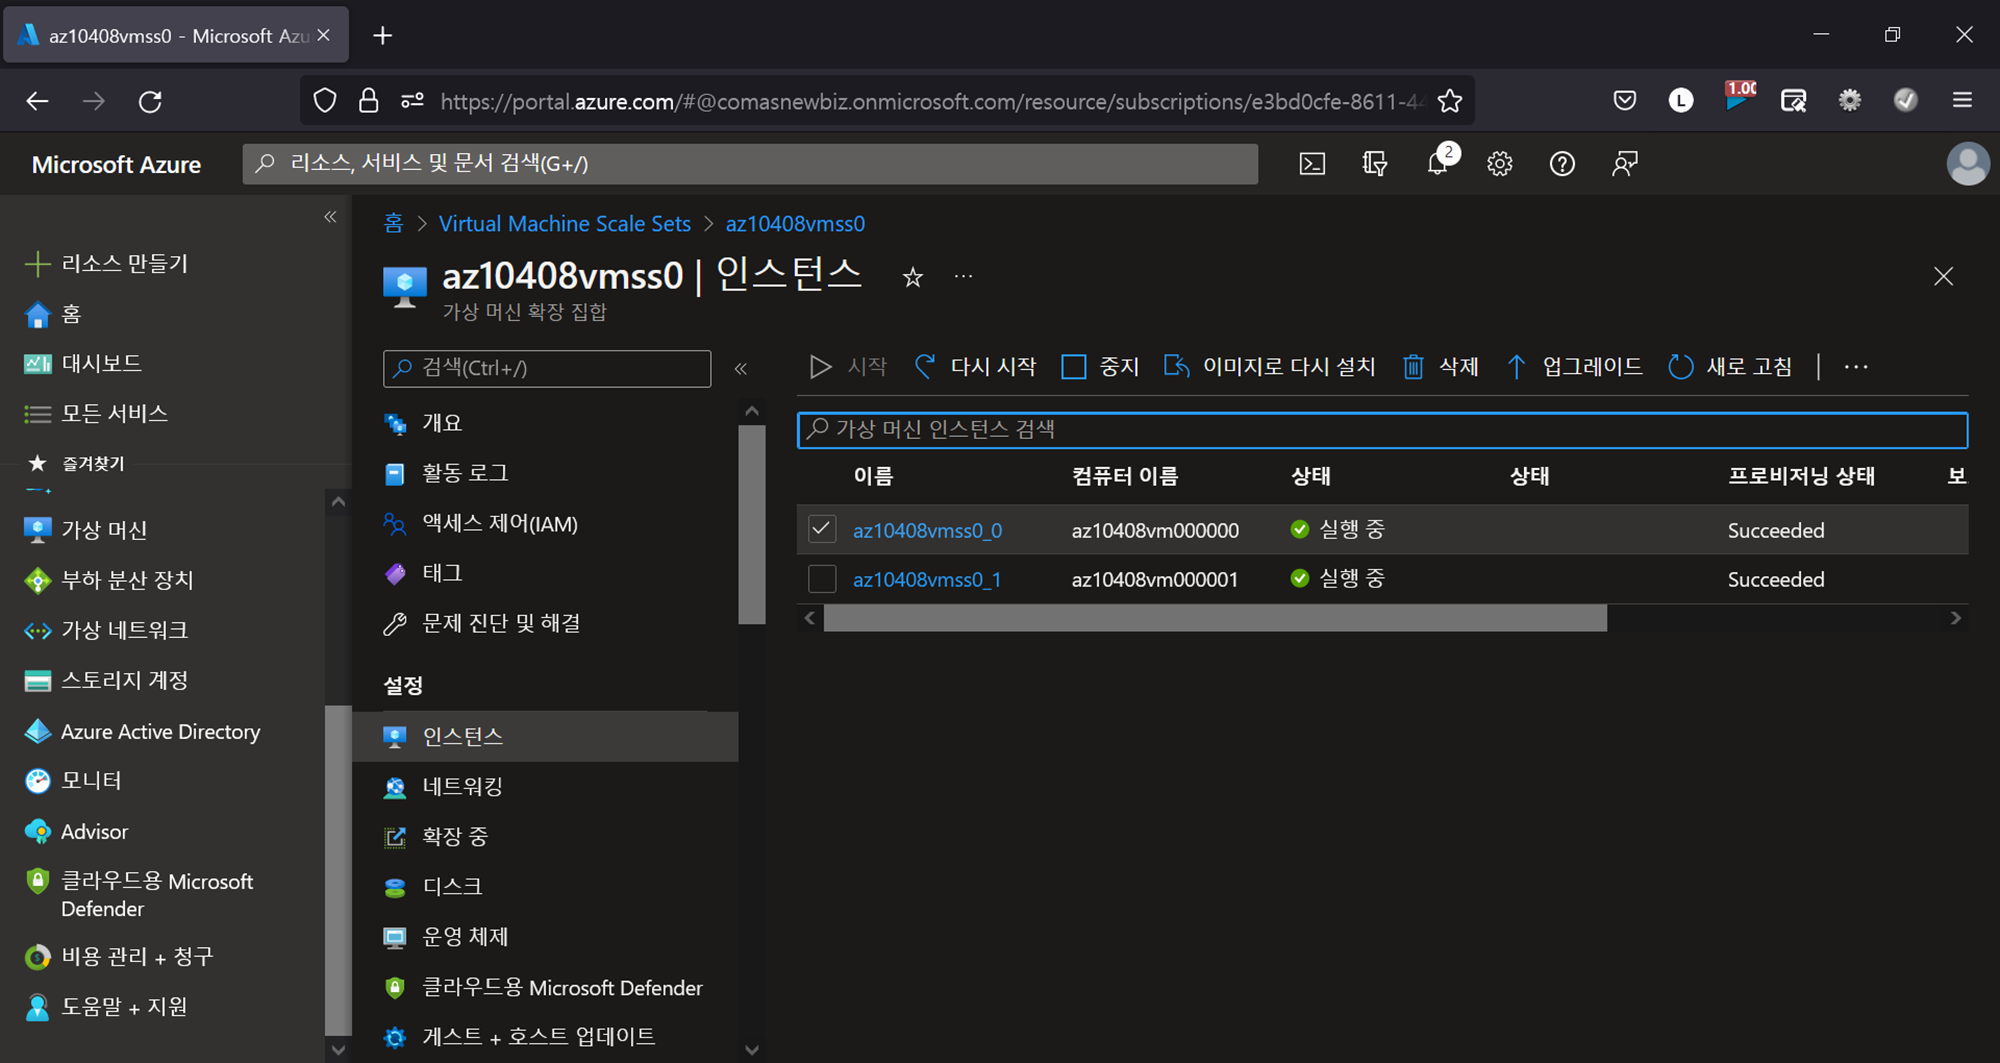
Task: Stop selected instance (중지)
Action: point(1100,367)
